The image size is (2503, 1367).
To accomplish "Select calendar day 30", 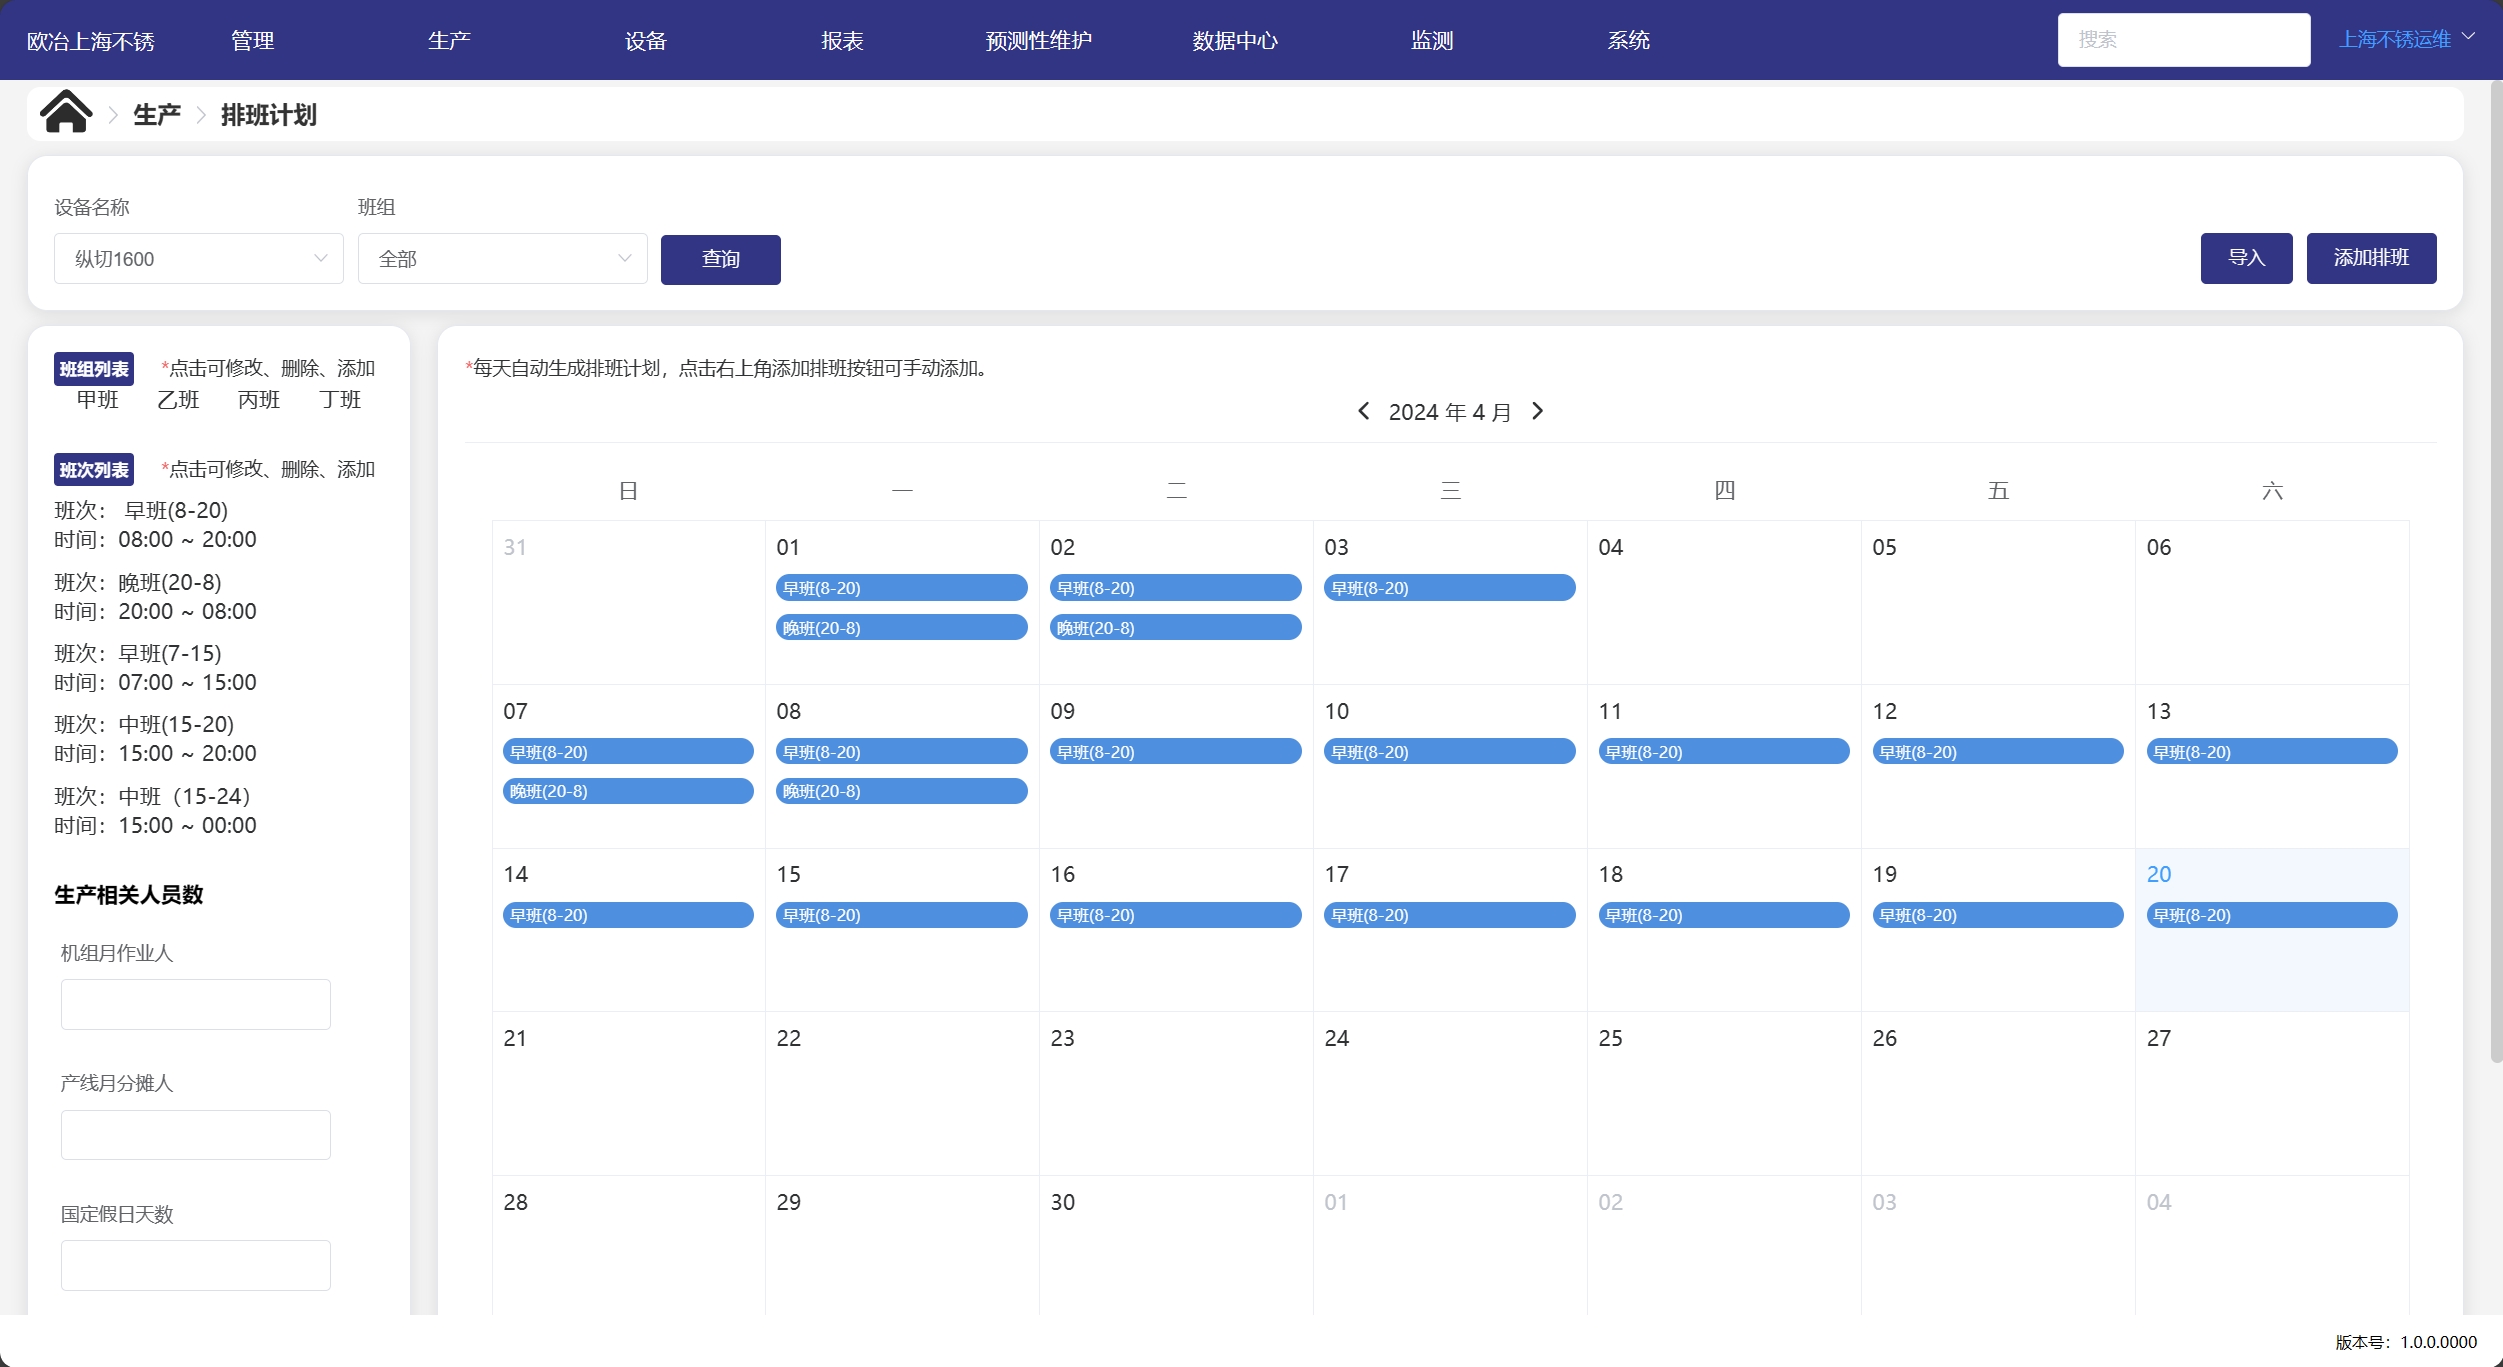I will pos(1176,1246).
